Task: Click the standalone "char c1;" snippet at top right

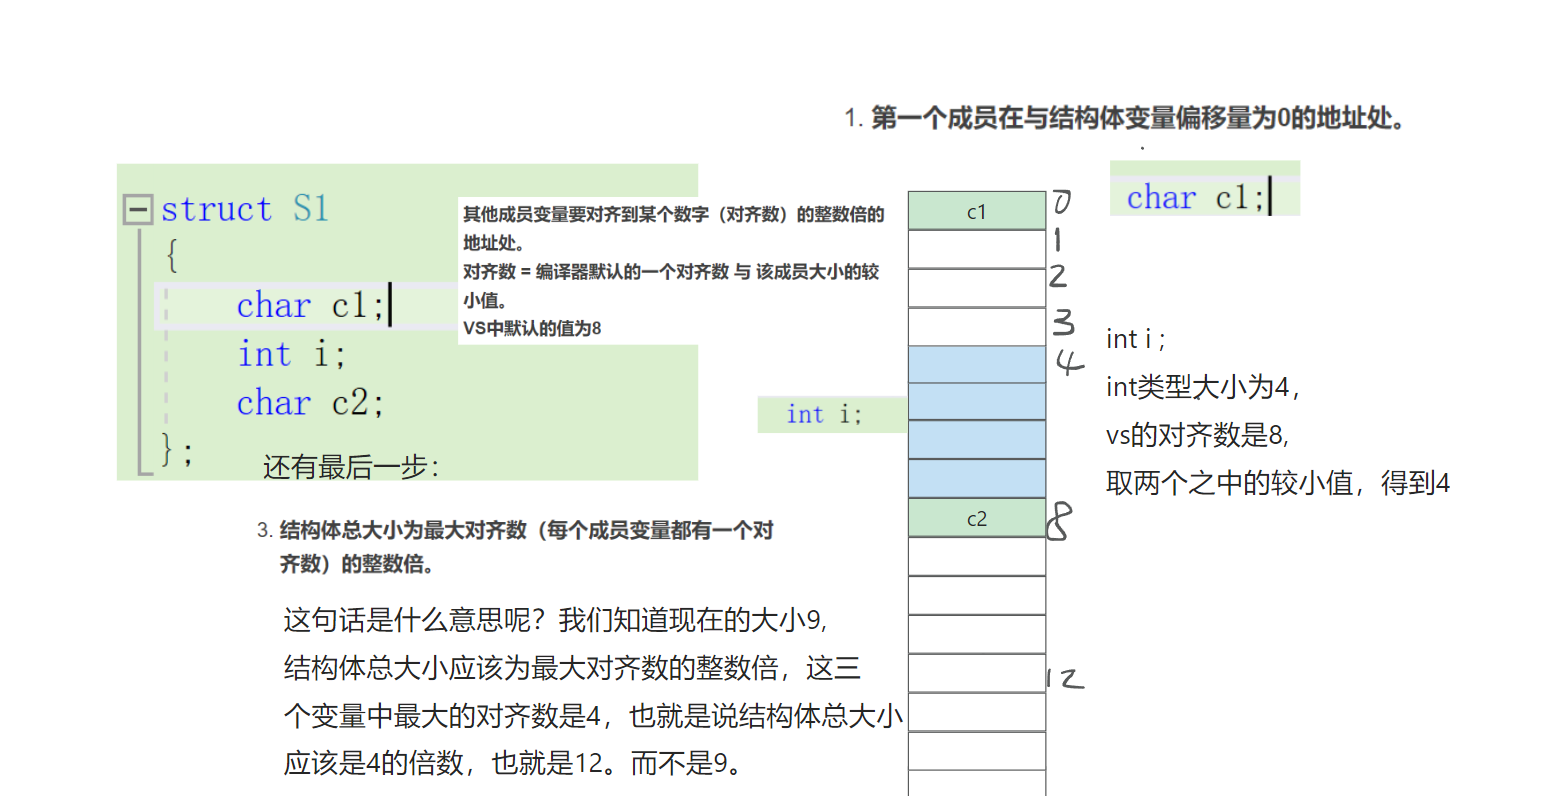Action: tap(1197, 197)
